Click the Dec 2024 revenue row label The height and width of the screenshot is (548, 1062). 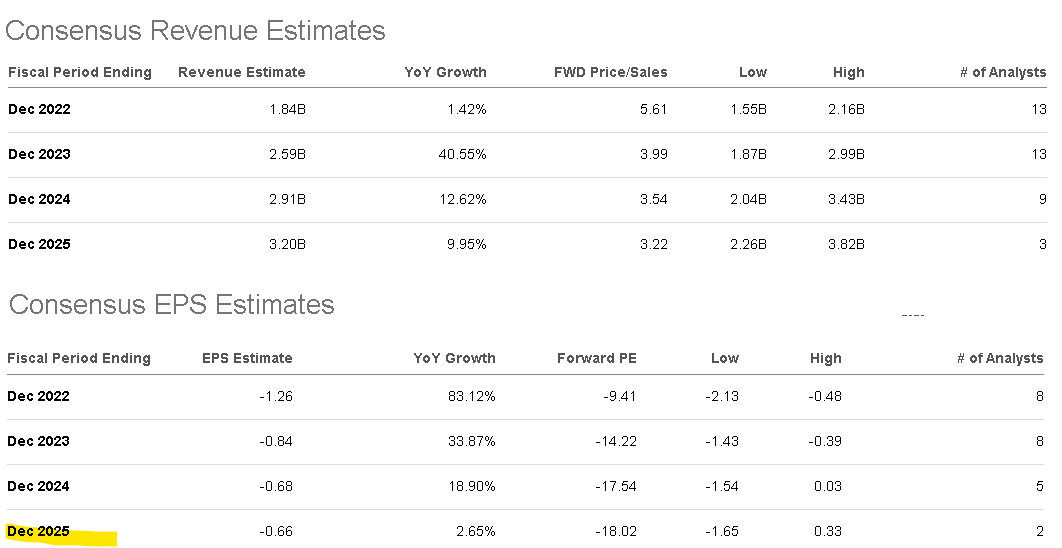(x=39, y=199)
